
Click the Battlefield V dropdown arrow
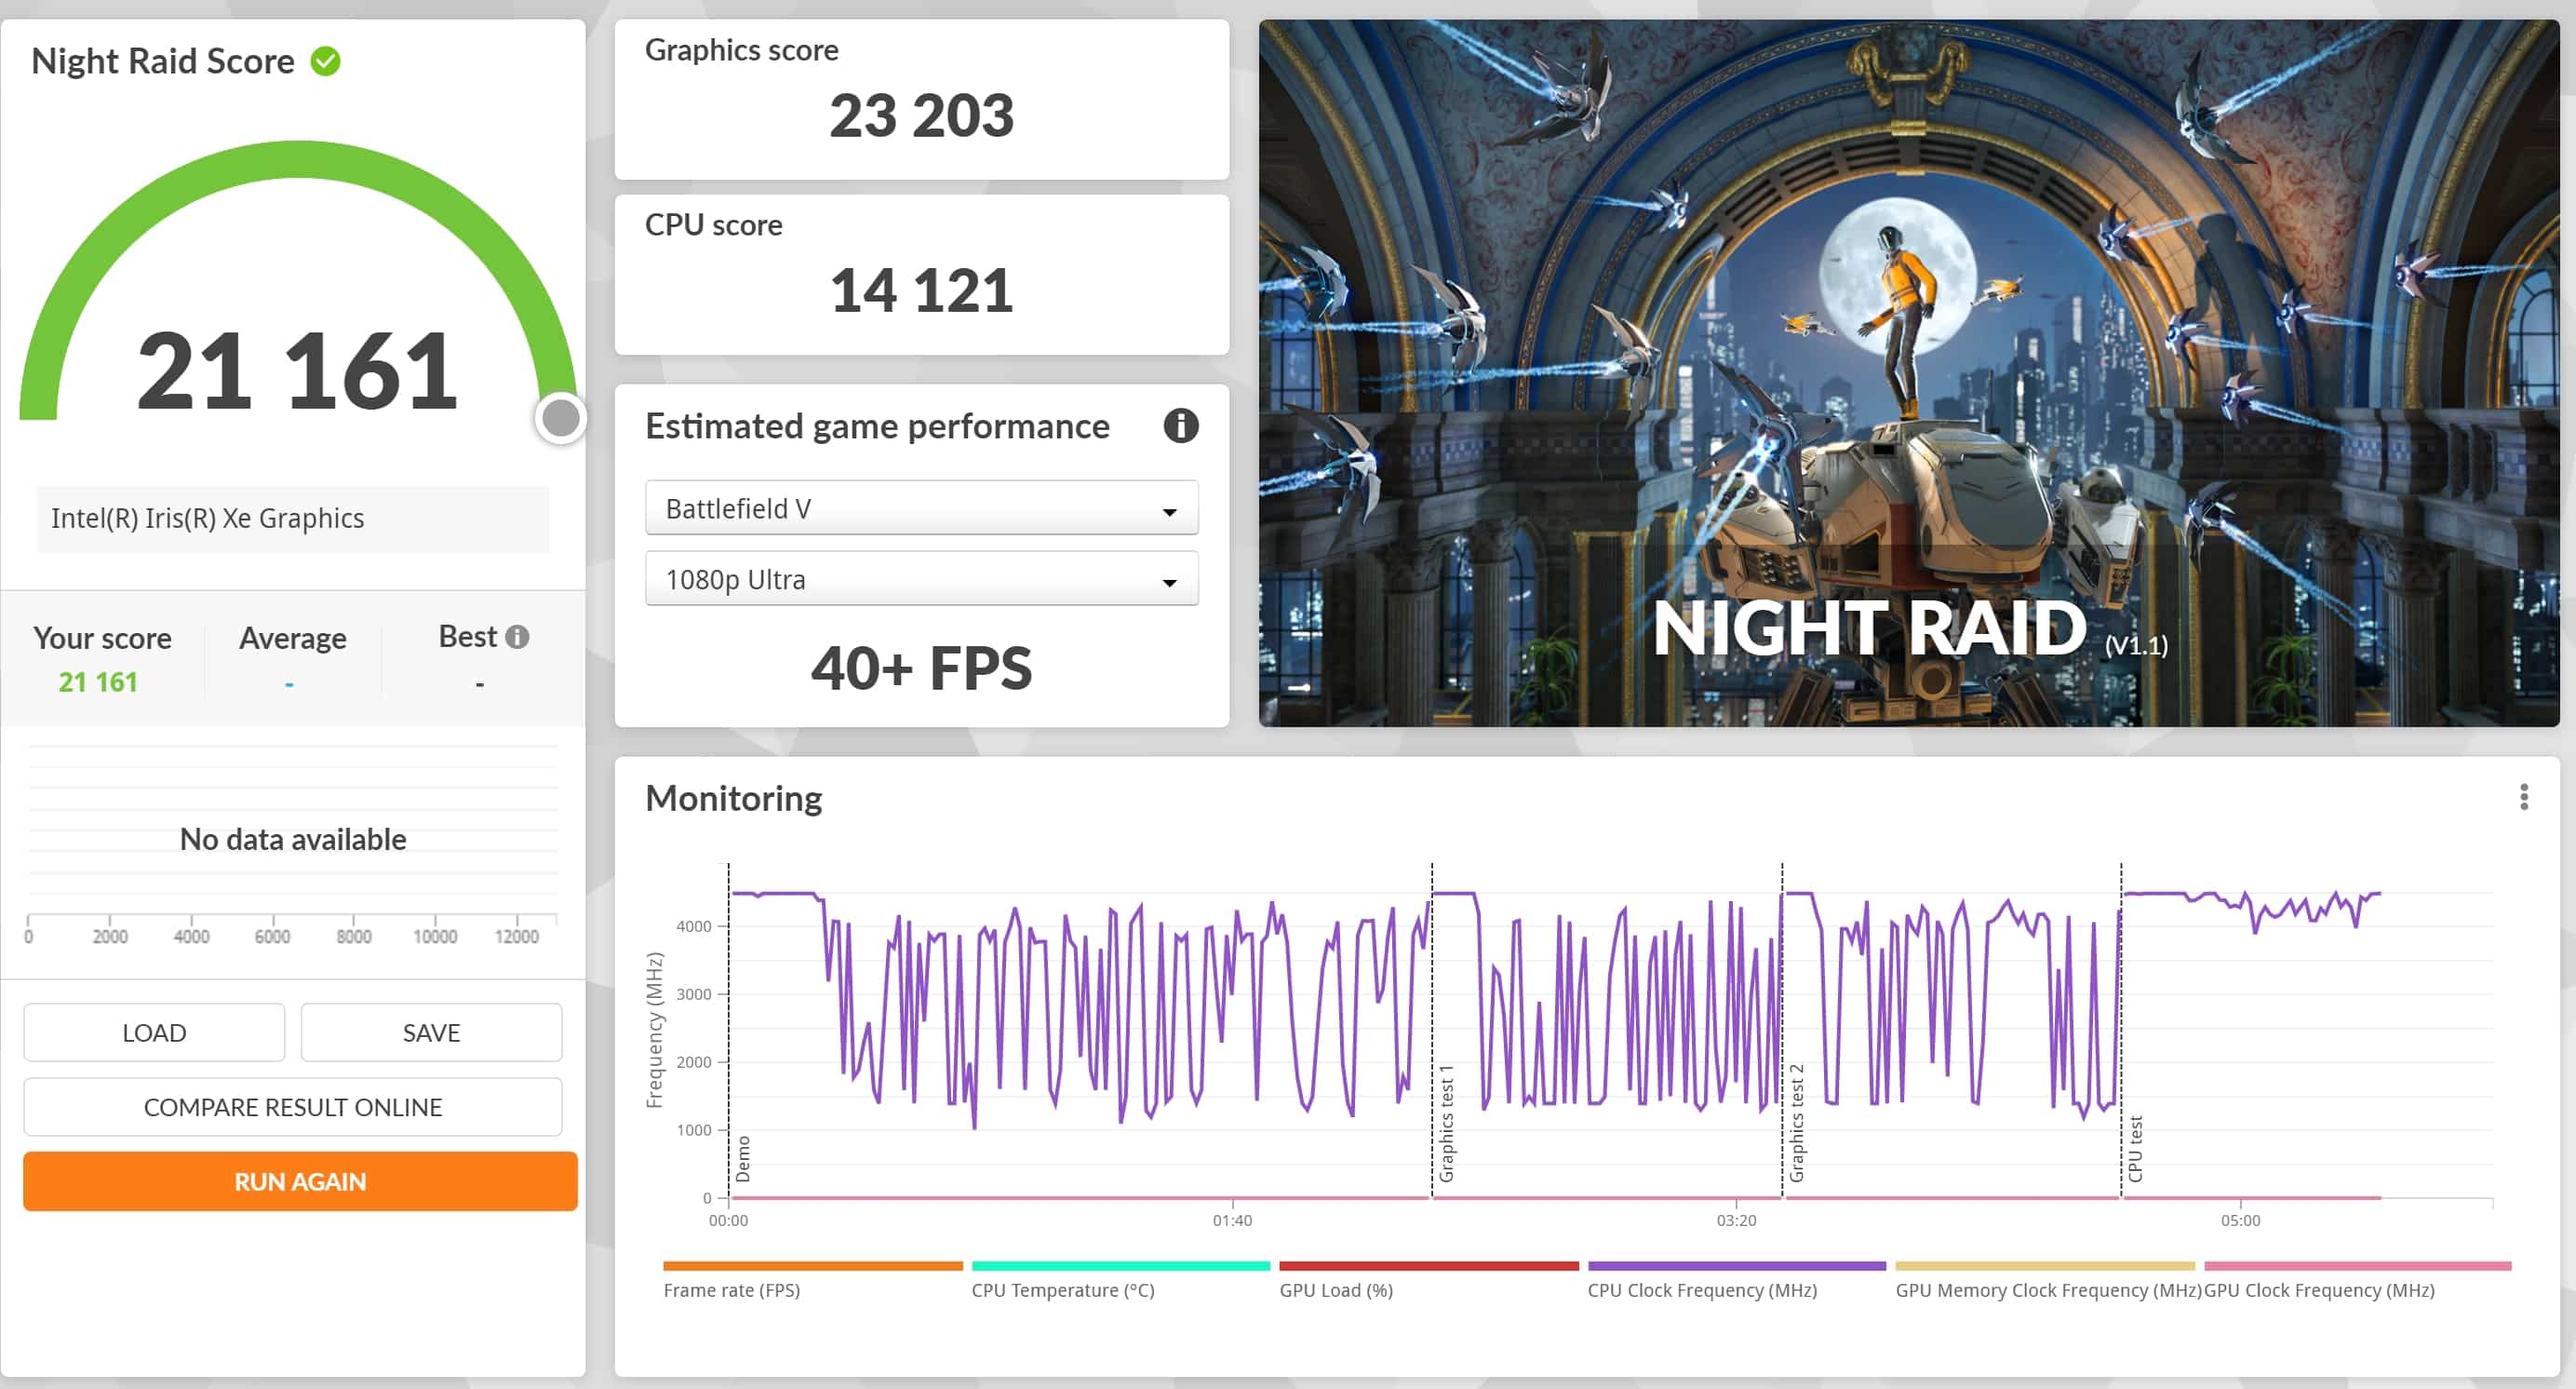tap(1168, 511)
